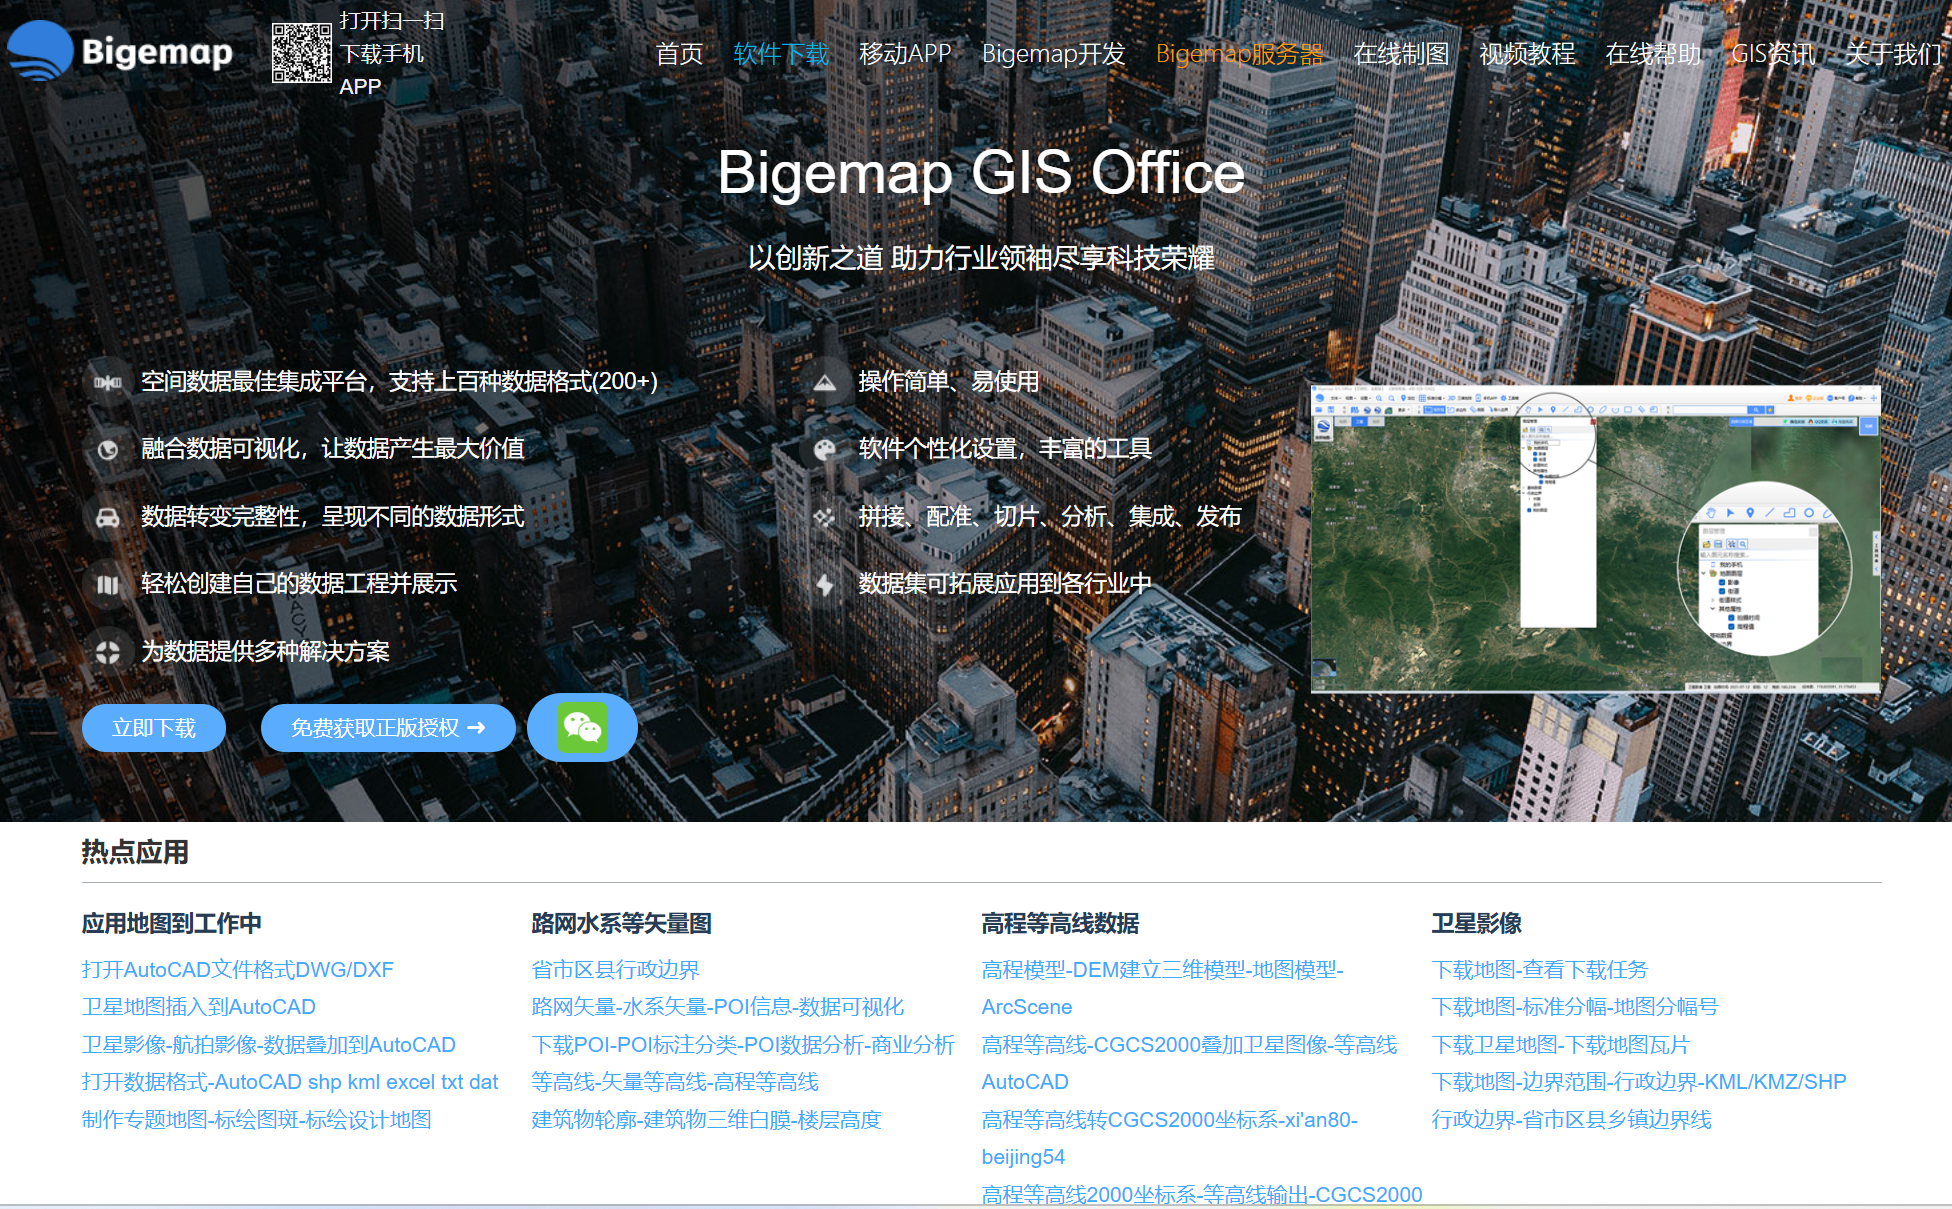Click the pie-chart icon beside 融合数据可视化

tap(108, 450)
